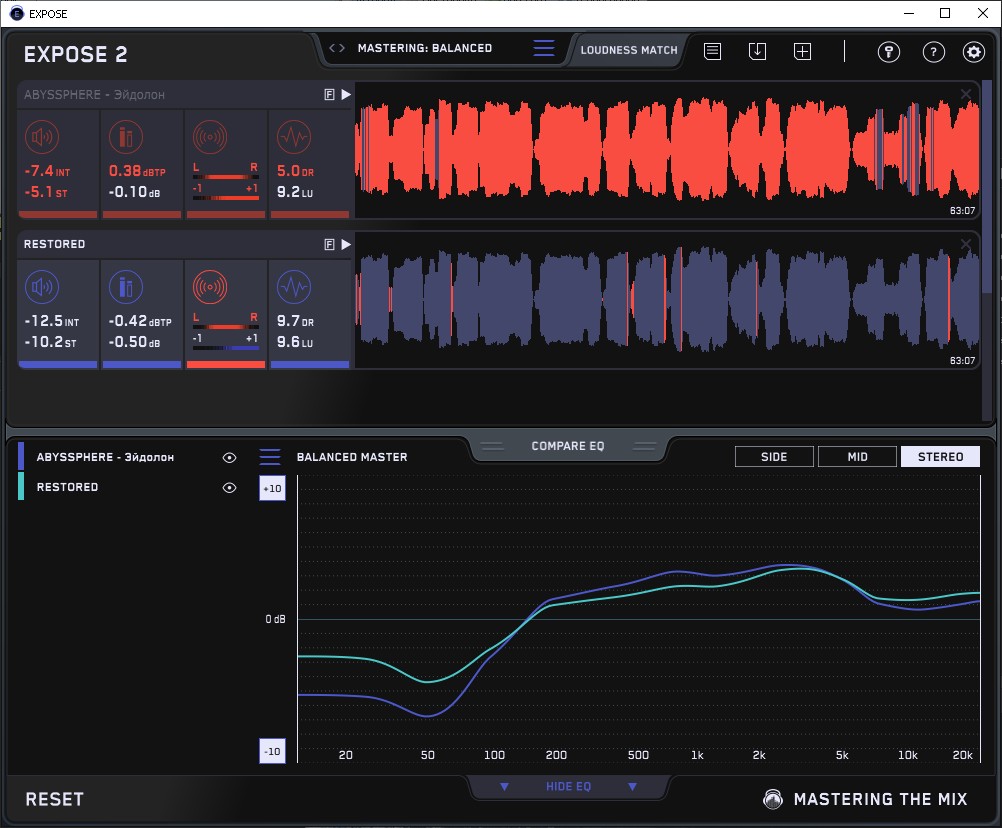Open the notes list icon in the toolbar
Screen dimensions: 1002x828
pyautogui.click(x=713, y=51)
